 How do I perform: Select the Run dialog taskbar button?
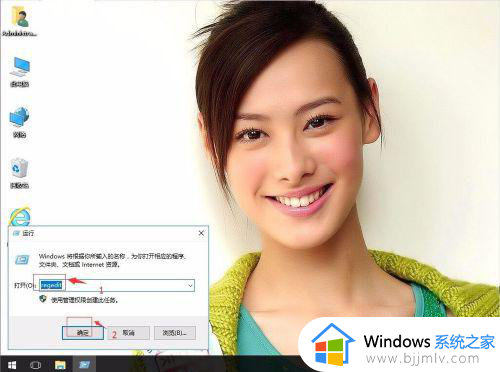[84, 365]
